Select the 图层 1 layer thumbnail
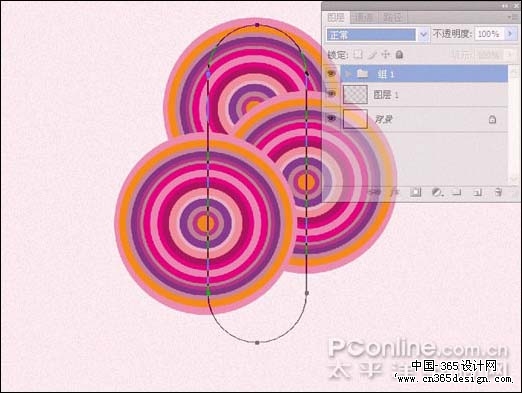The height and width of the screenshot is (393, 522). coord(355,95)
